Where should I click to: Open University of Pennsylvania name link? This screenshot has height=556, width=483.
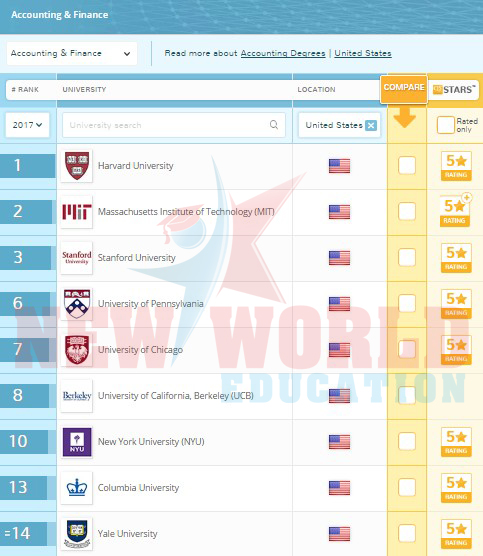coord(150,304)
